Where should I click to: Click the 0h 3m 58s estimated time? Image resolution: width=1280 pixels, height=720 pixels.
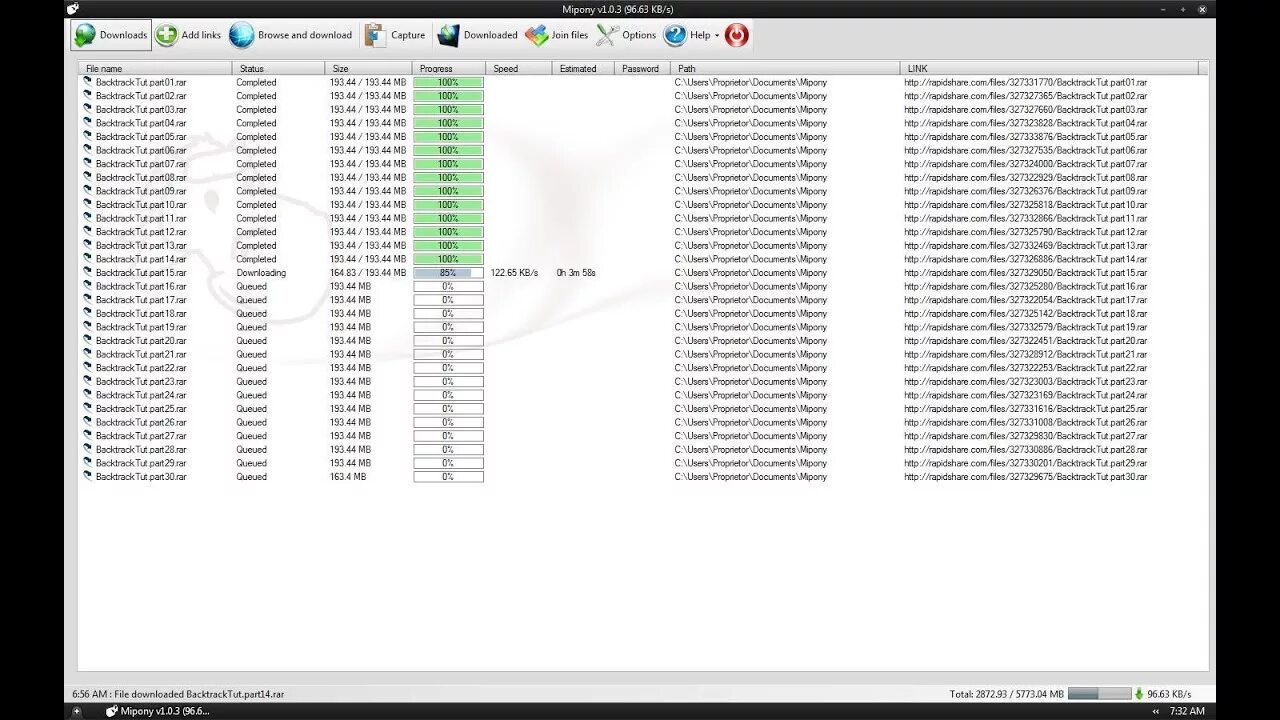[x=576, y=273]
